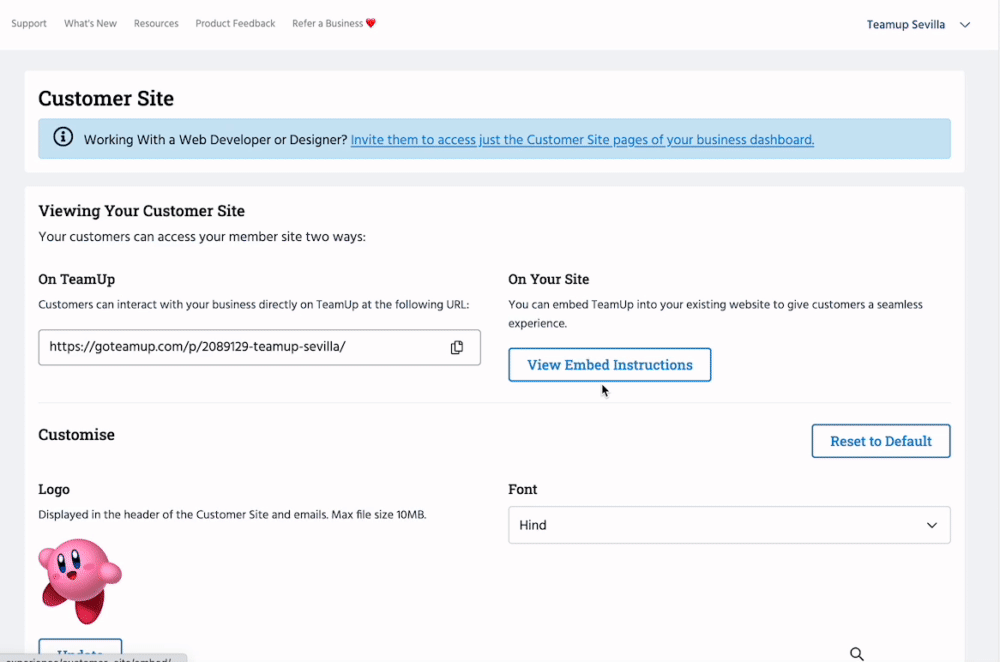Click the 'Working With a Web Developer or Designer?' text

[x=216, y=140]
